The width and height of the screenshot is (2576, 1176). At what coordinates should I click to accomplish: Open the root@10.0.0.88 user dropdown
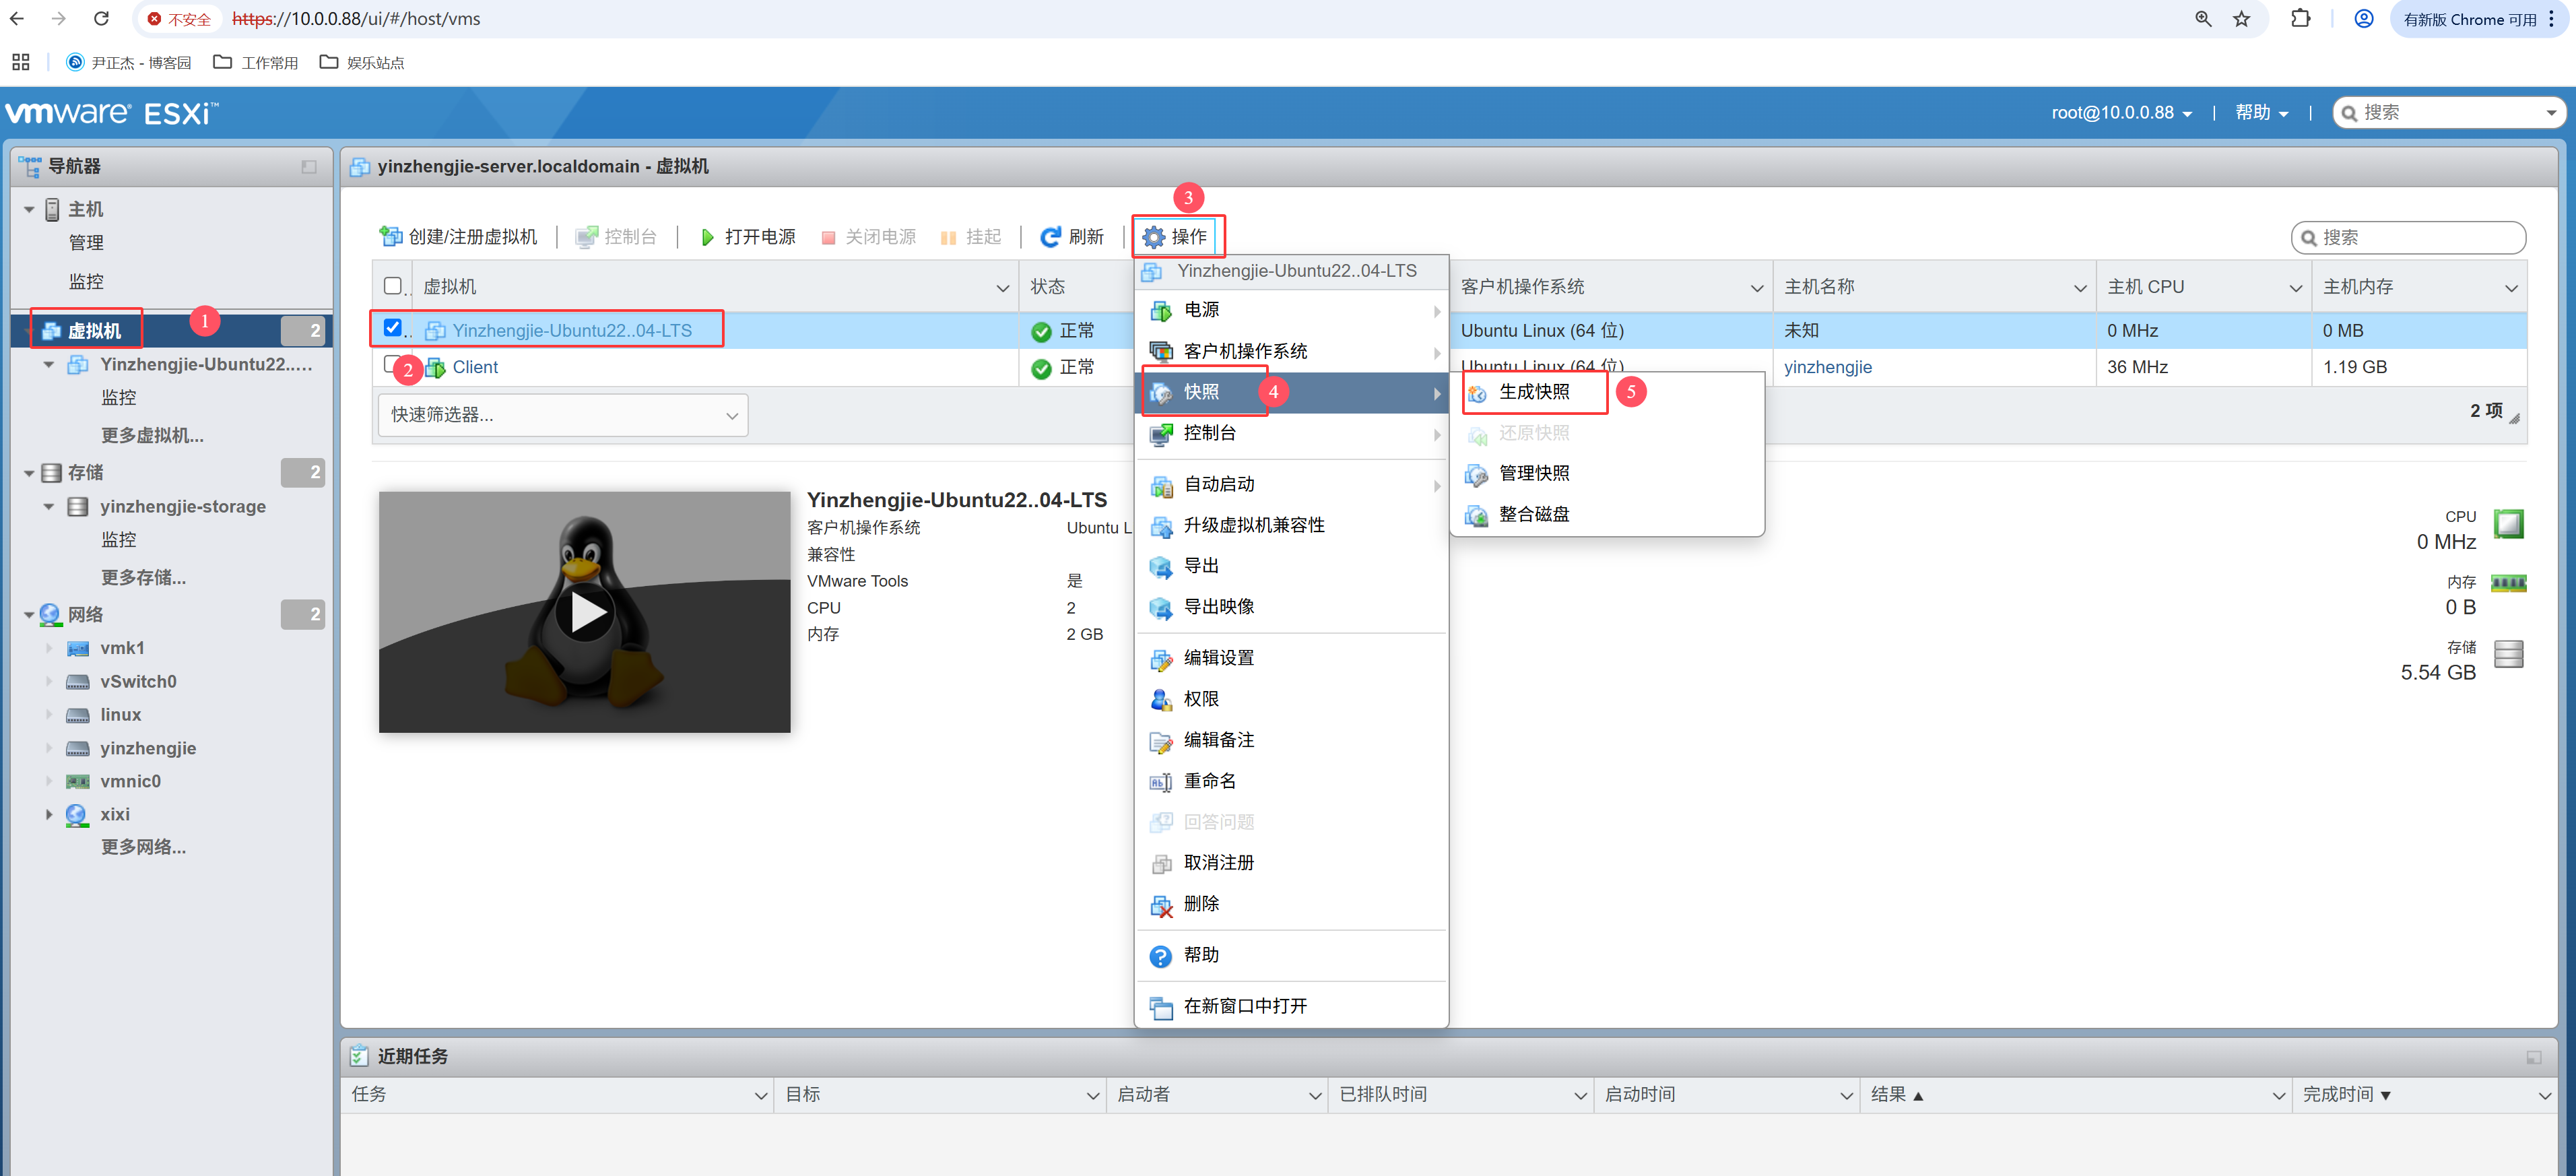click(2121, 113)
